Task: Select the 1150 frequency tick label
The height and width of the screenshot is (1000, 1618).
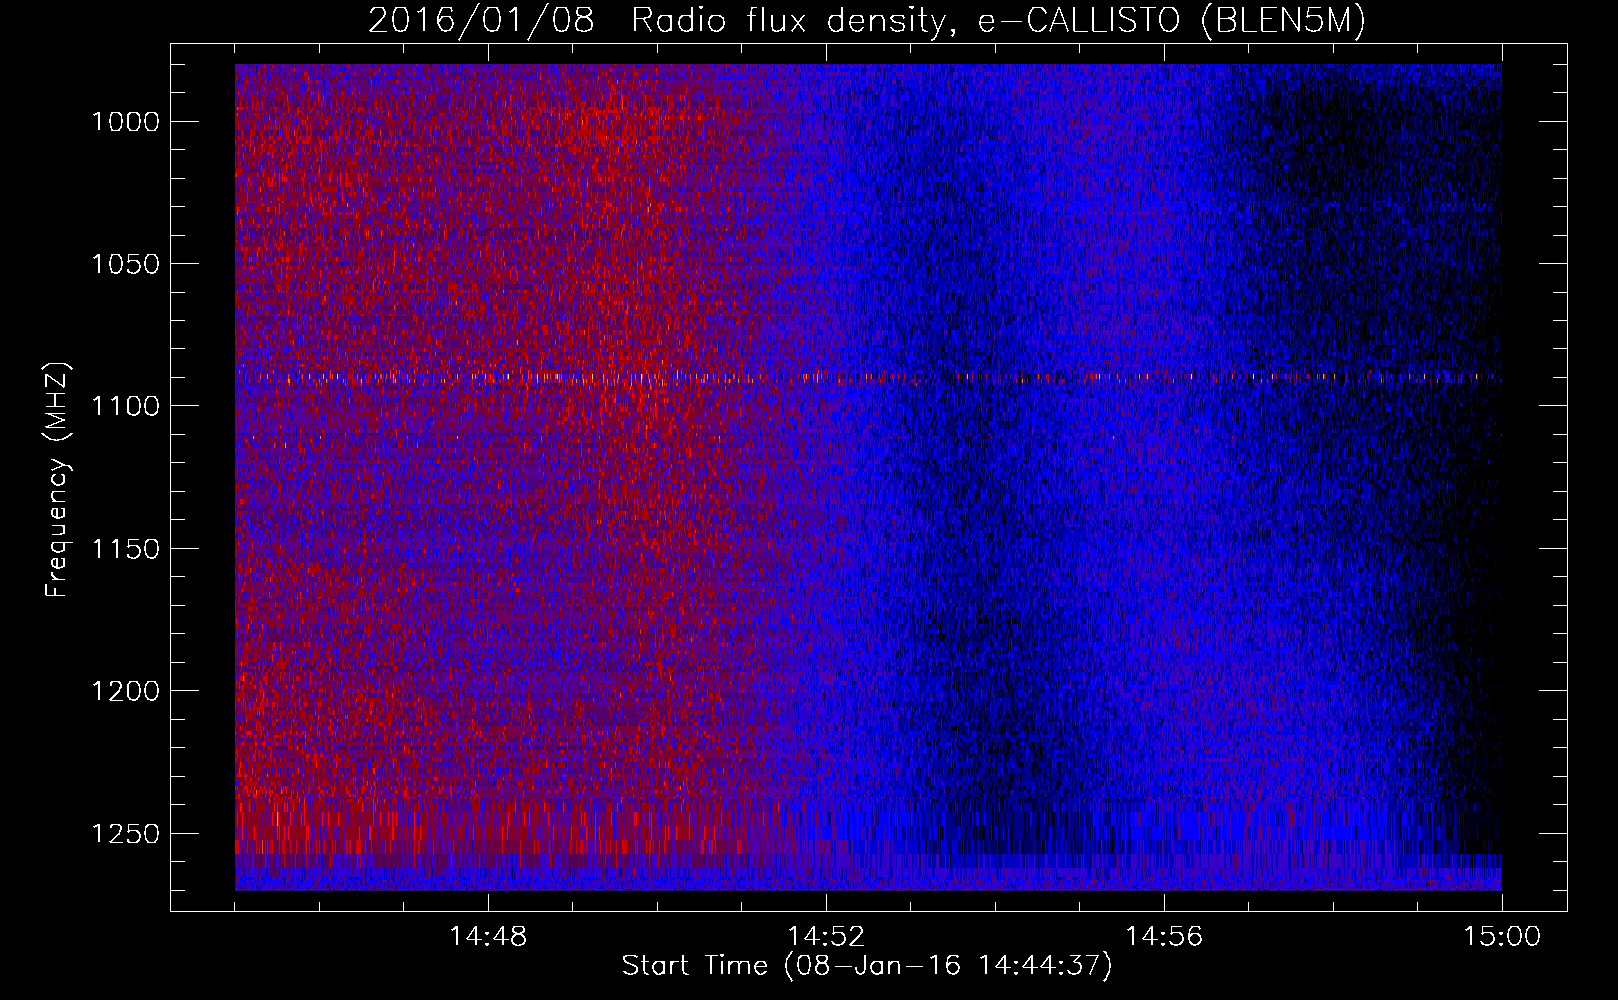Action: click(x=125, y=549)
